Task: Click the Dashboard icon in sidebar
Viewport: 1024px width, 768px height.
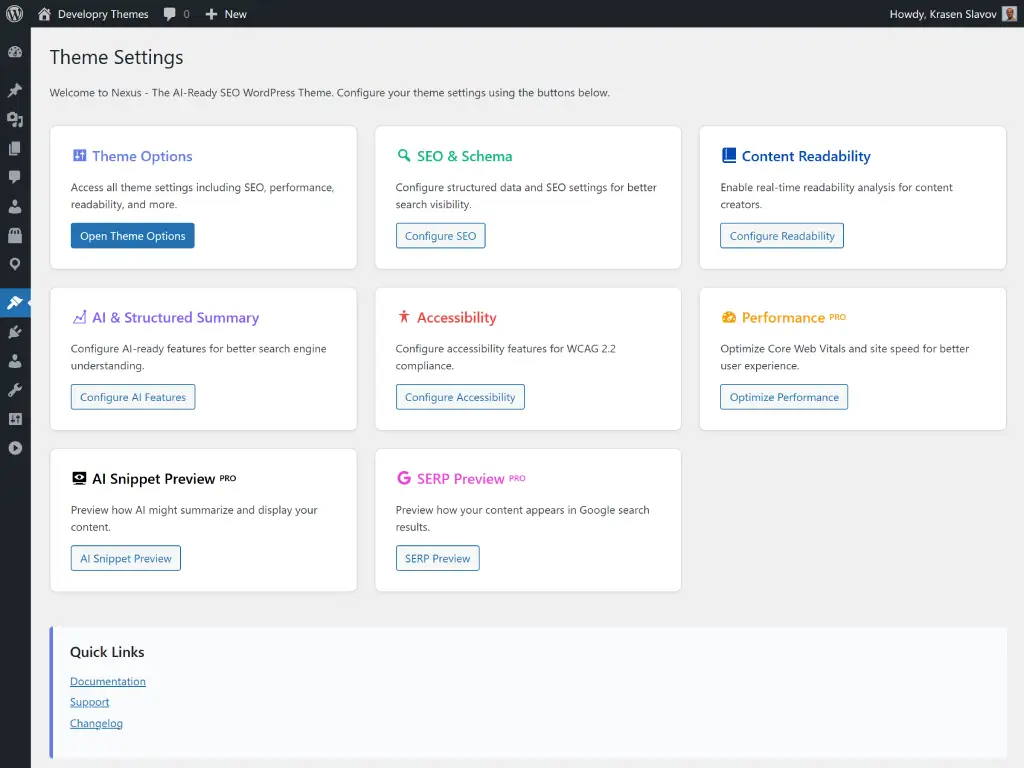Action: pyautogui.click(x=15, y=52)
